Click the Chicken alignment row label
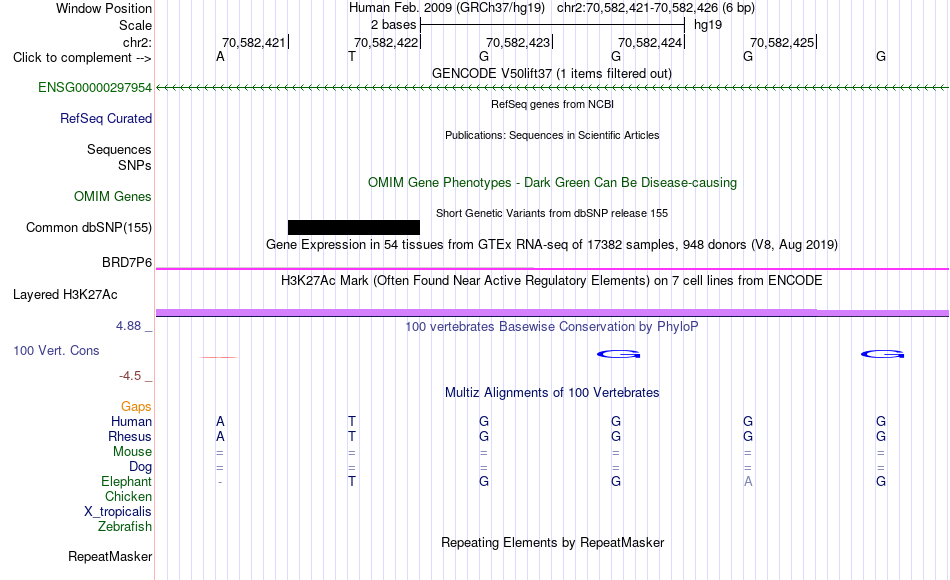The height and width of the screenshot is (580, 950). [x=128, y=496]
